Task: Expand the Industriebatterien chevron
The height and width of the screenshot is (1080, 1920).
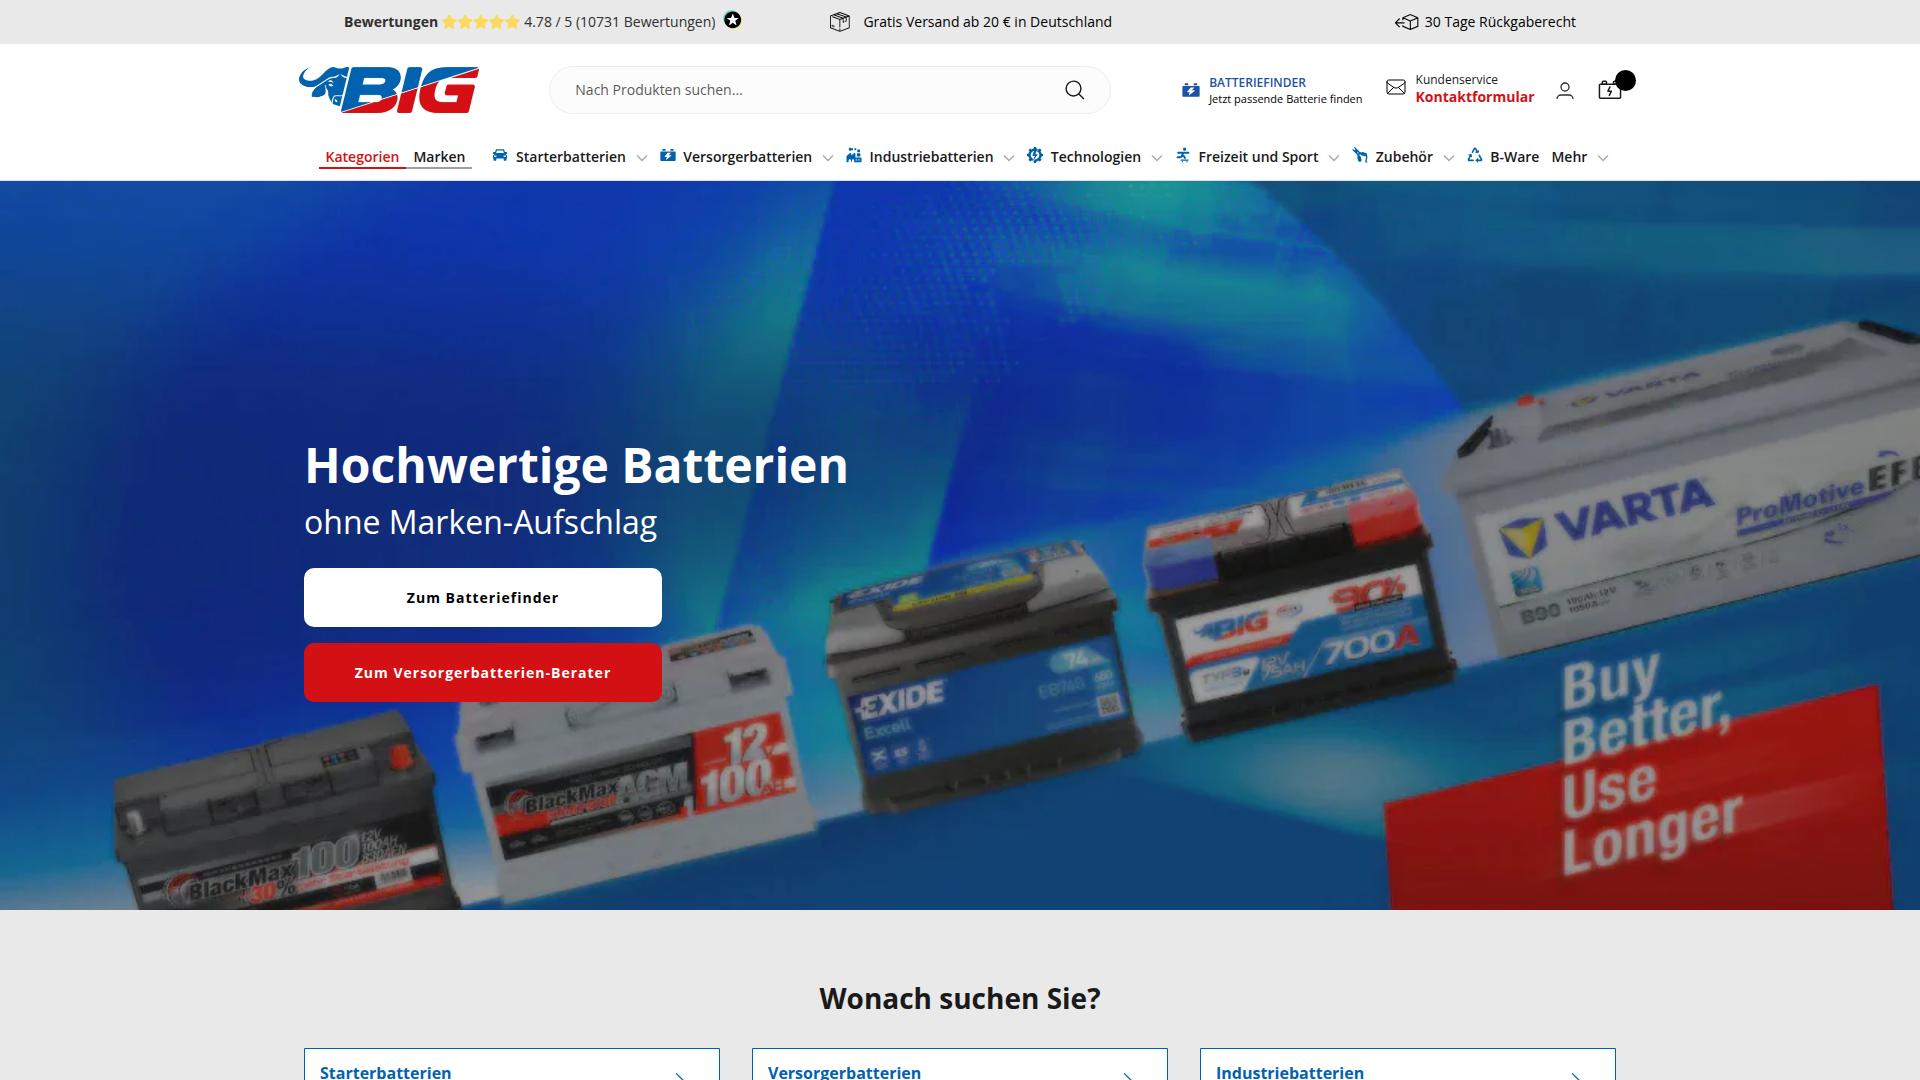Action: click(1009, 158)
